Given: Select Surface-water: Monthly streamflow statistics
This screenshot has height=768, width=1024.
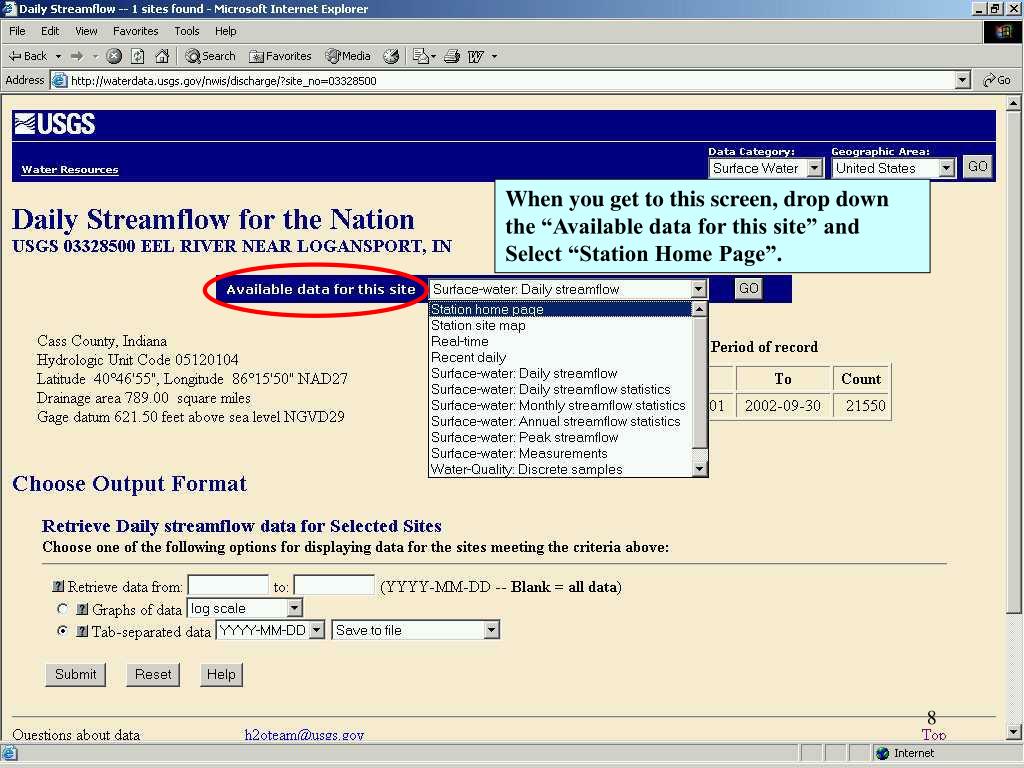Looking at the screenshot, I should tap(560, 406).
